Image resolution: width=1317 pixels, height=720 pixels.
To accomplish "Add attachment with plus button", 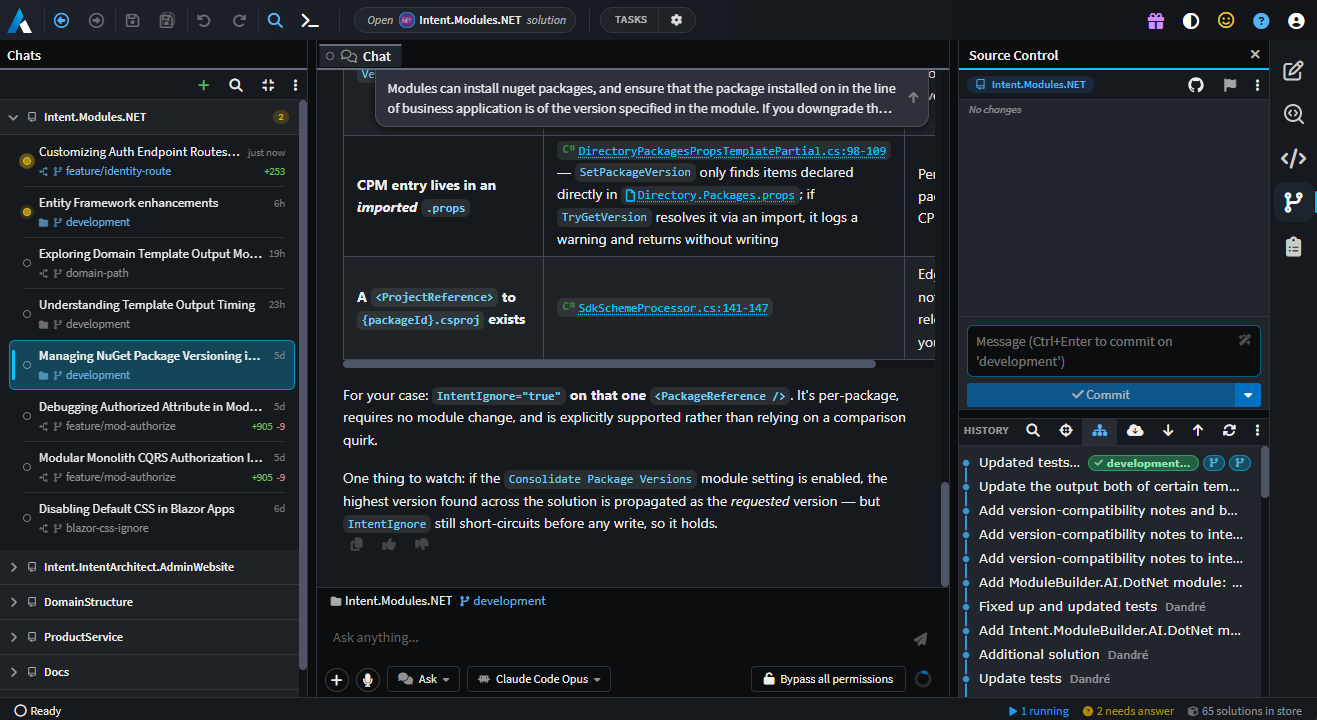I will pos(337,679).
